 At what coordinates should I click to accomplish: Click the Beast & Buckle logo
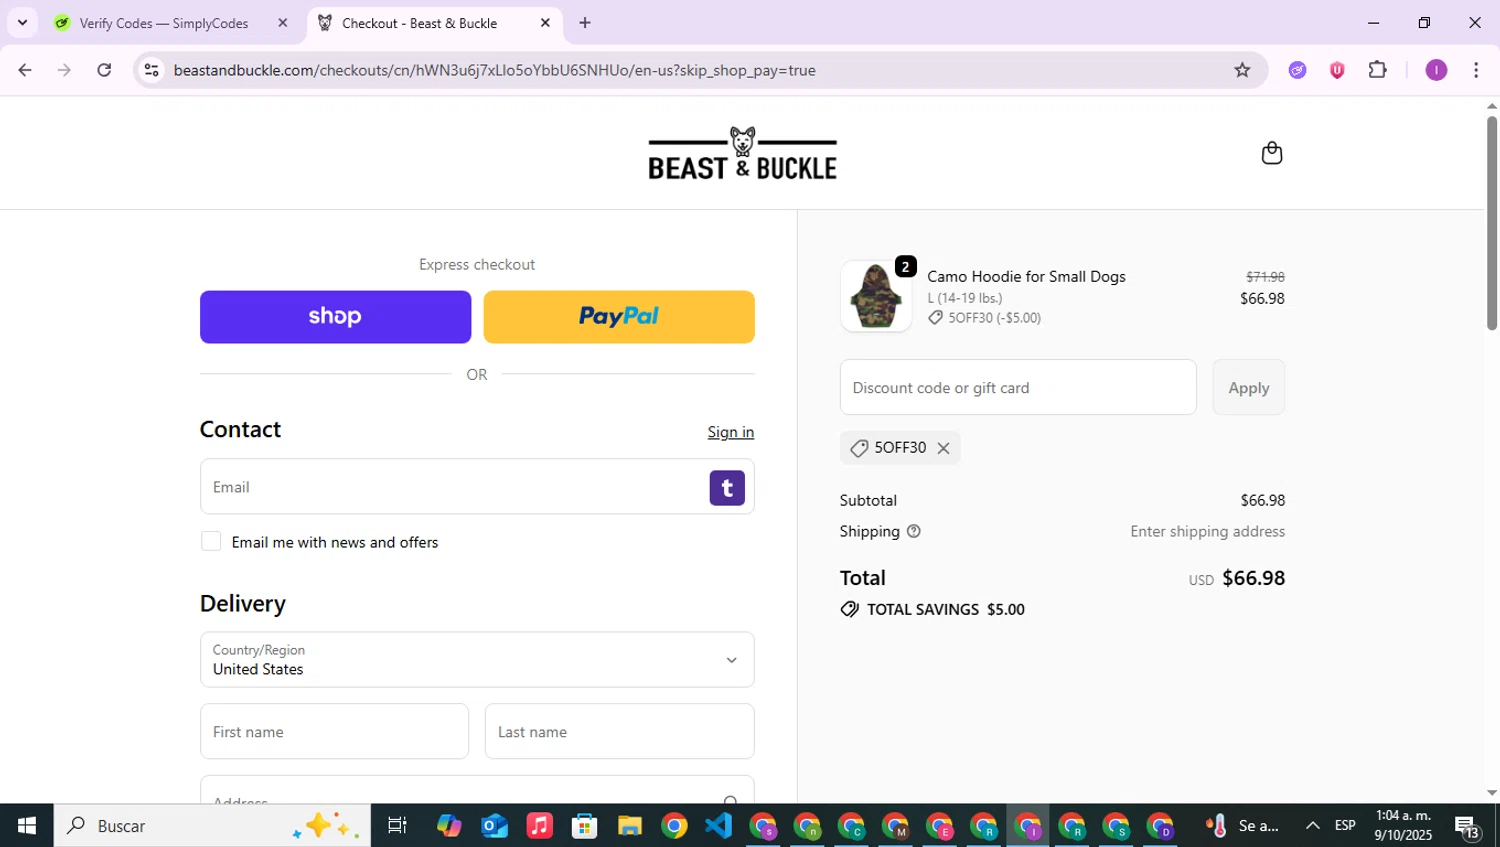click(x=742, y=153)
